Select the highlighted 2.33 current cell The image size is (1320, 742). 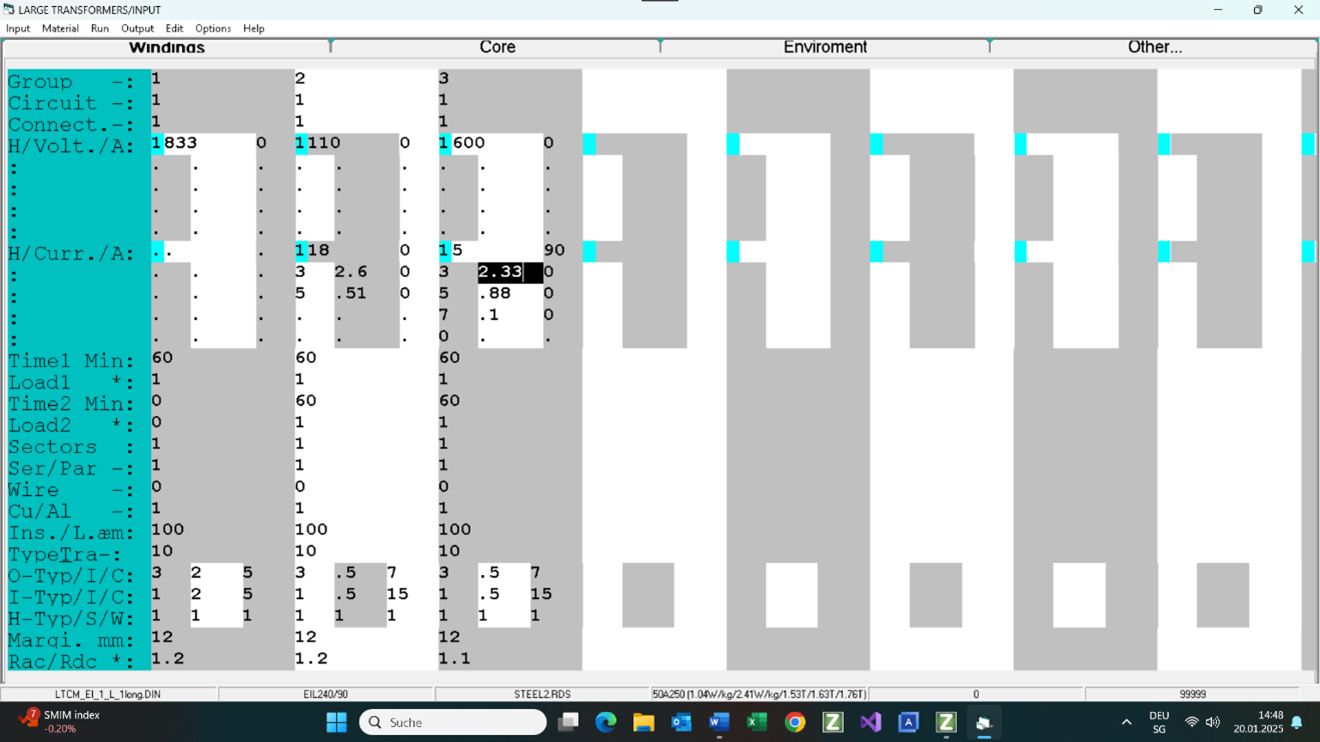[510, 272]
